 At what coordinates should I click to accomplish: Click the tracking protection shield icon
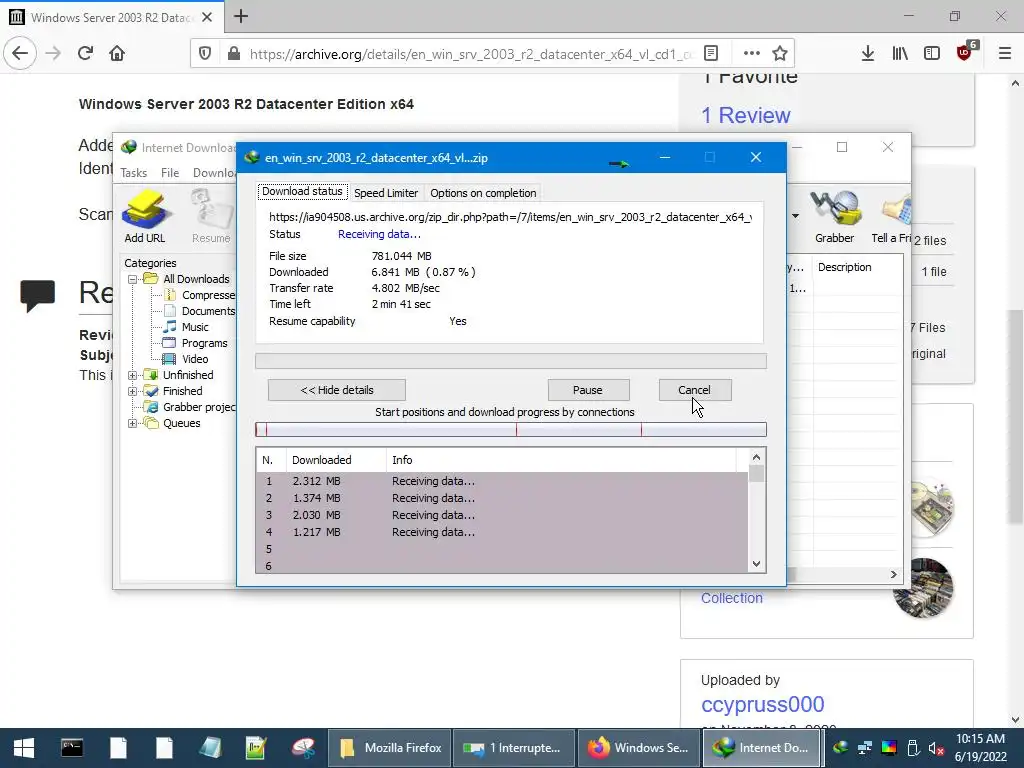(205, 54)
